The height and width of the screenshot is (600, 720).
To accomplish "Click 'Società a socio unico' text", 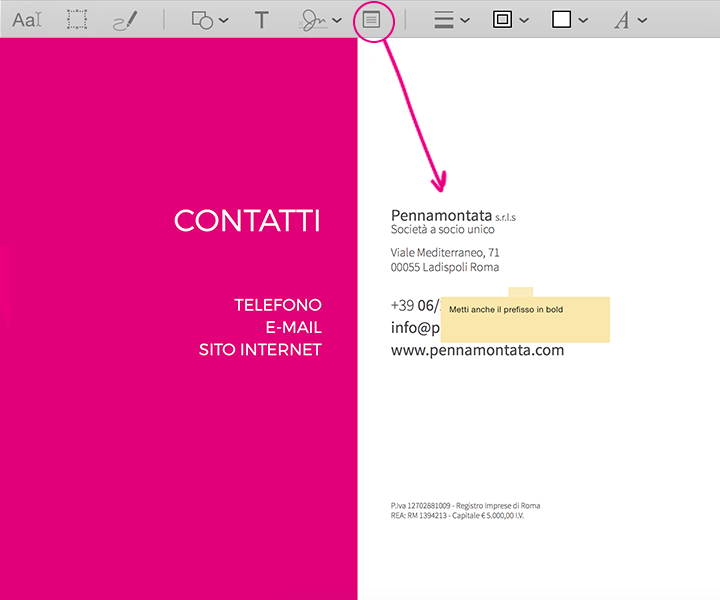I will [443, 230].
